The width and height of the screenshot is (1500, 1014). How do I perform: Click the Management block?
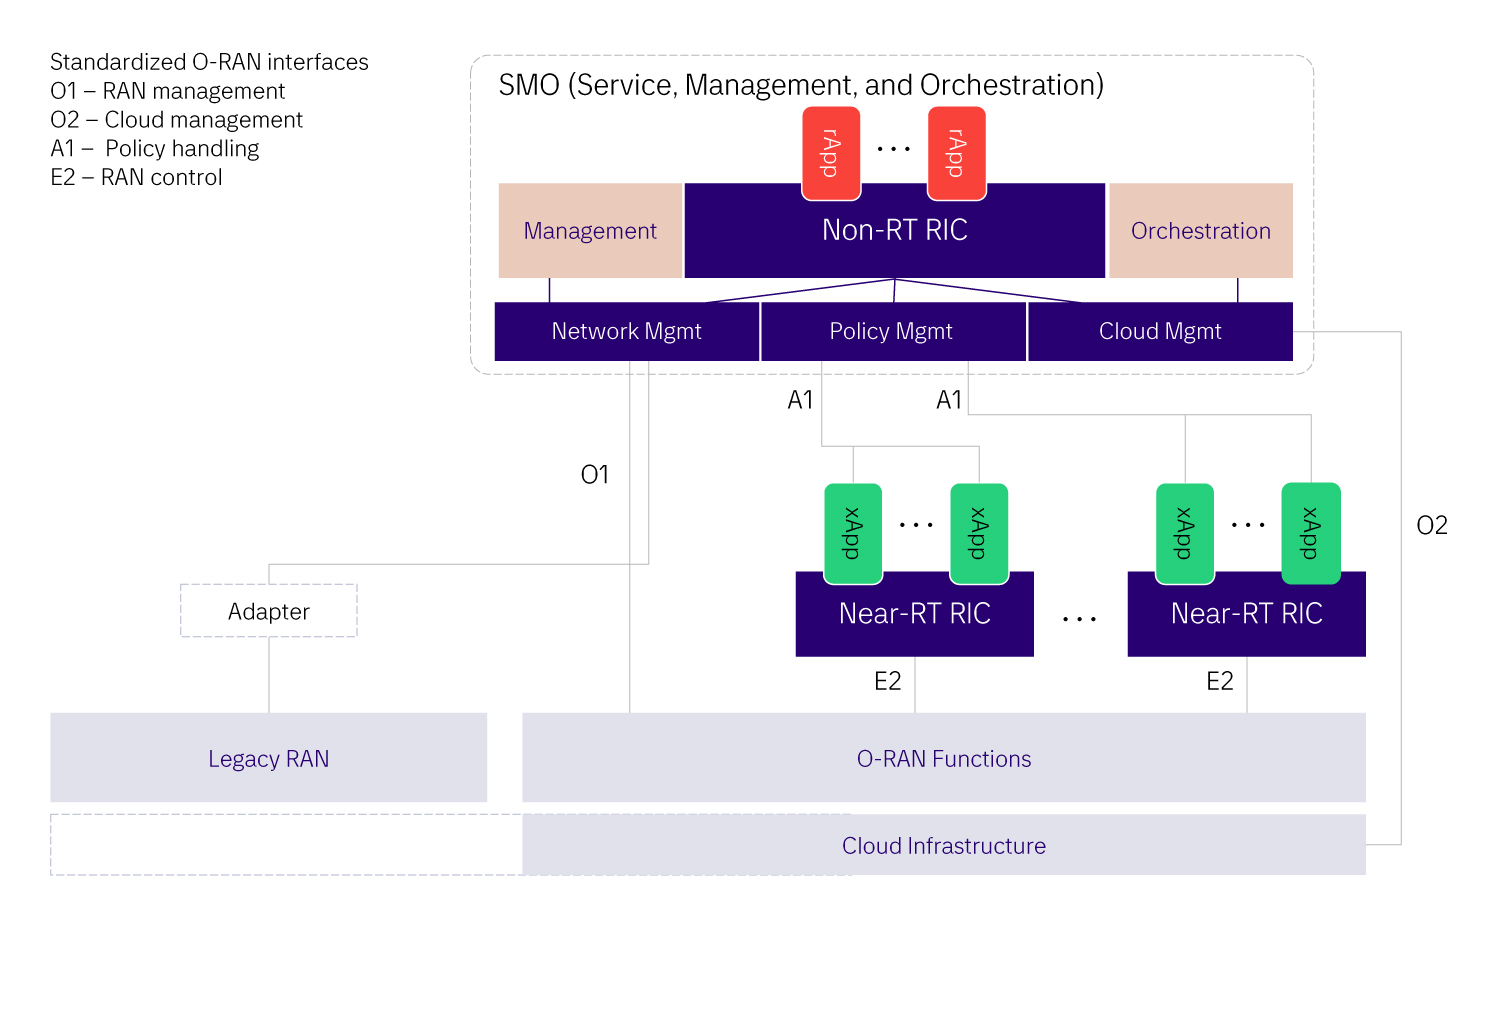590,231
